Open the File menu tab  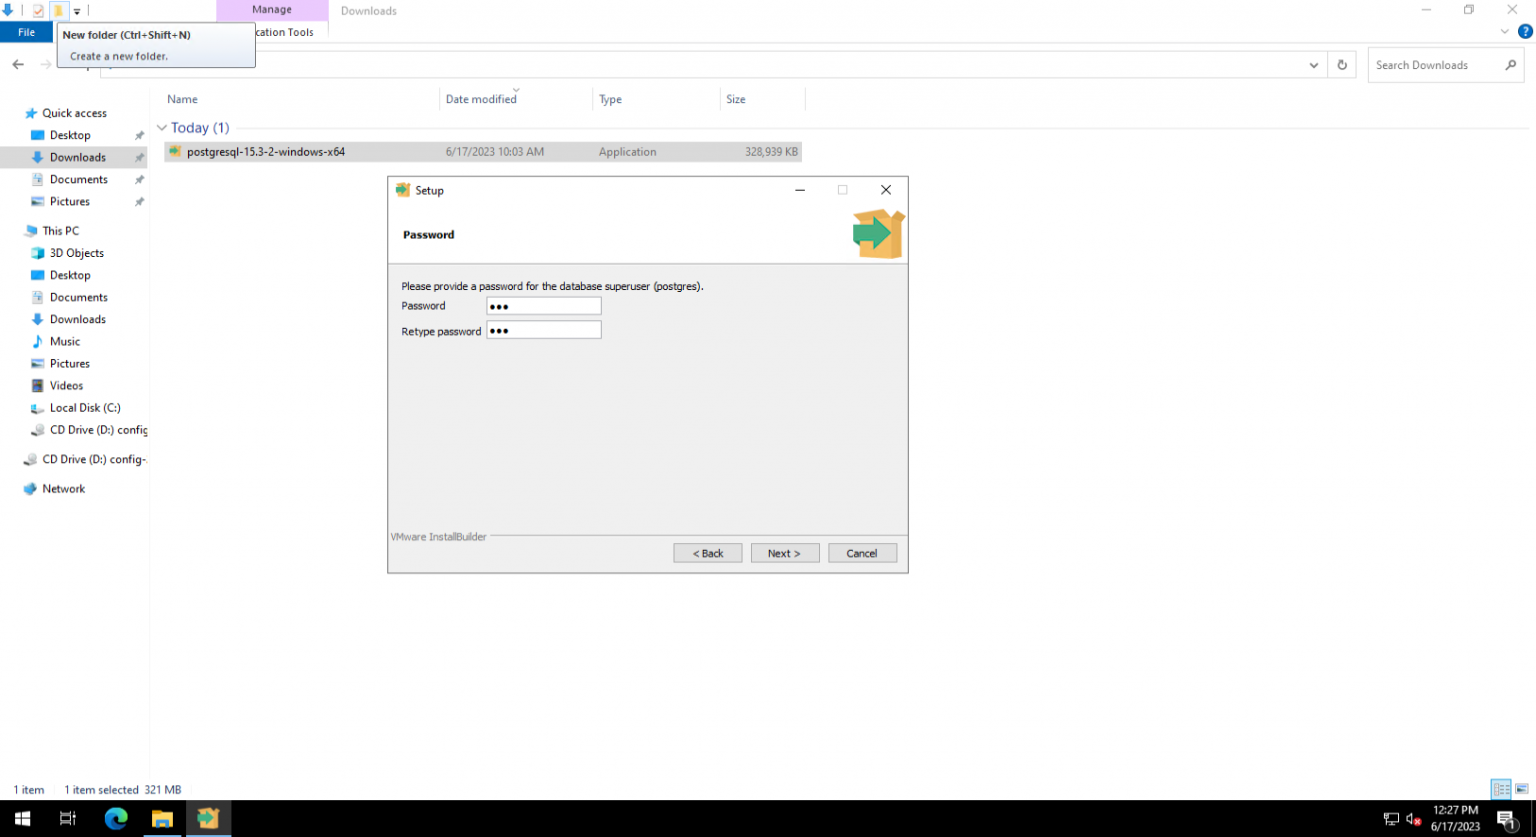[27, 32]
